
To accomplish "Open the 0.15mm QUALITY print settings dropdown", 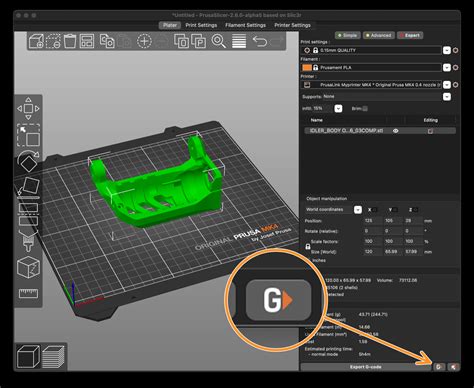I will click(x=447, y=50).
